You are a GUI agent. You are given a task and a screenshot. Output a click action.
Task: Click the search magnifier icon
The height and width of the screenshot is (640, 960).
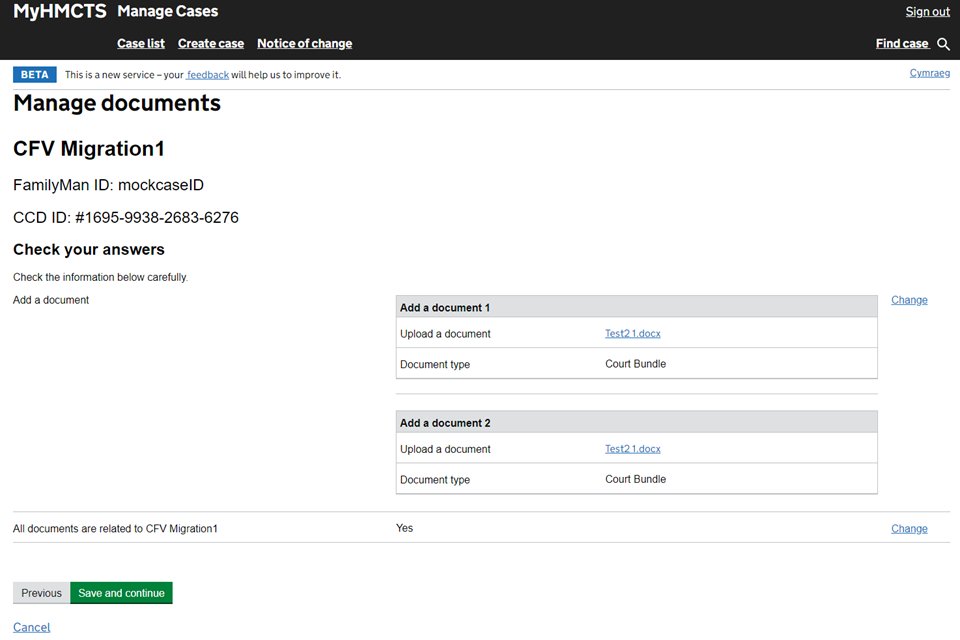coord(943,44)
